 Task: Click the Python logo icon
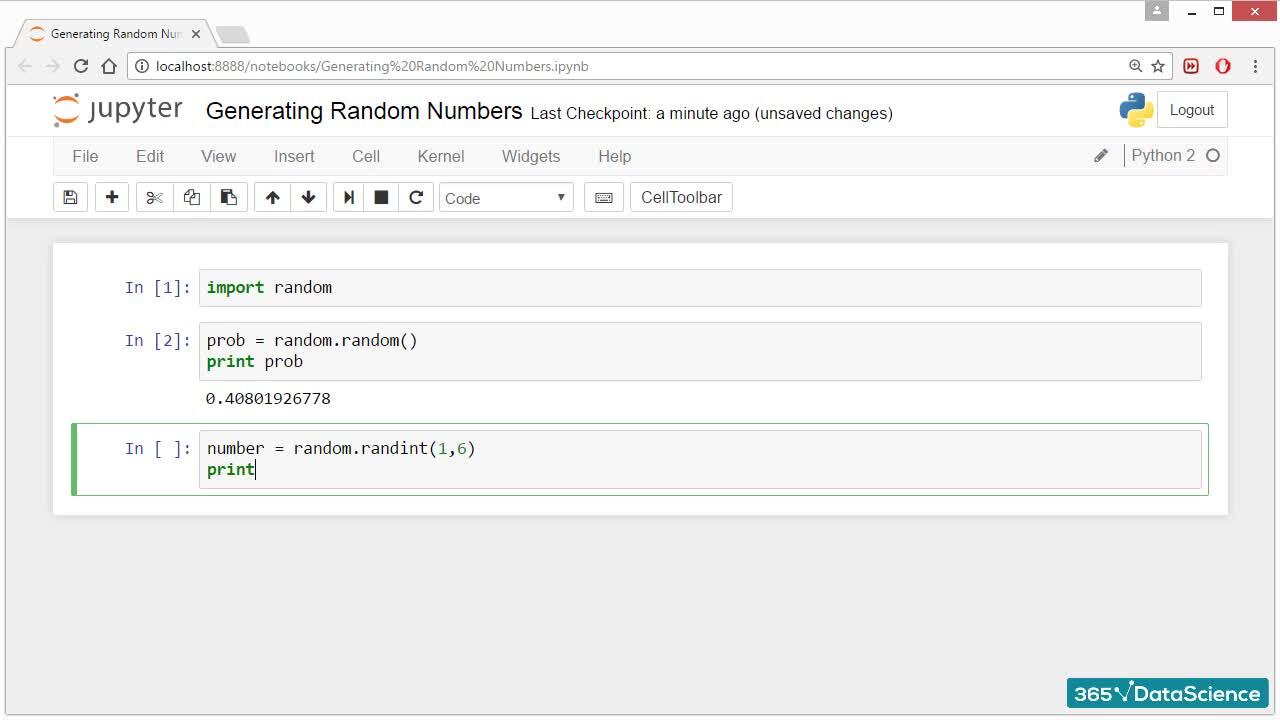[x=1136, y=110]
